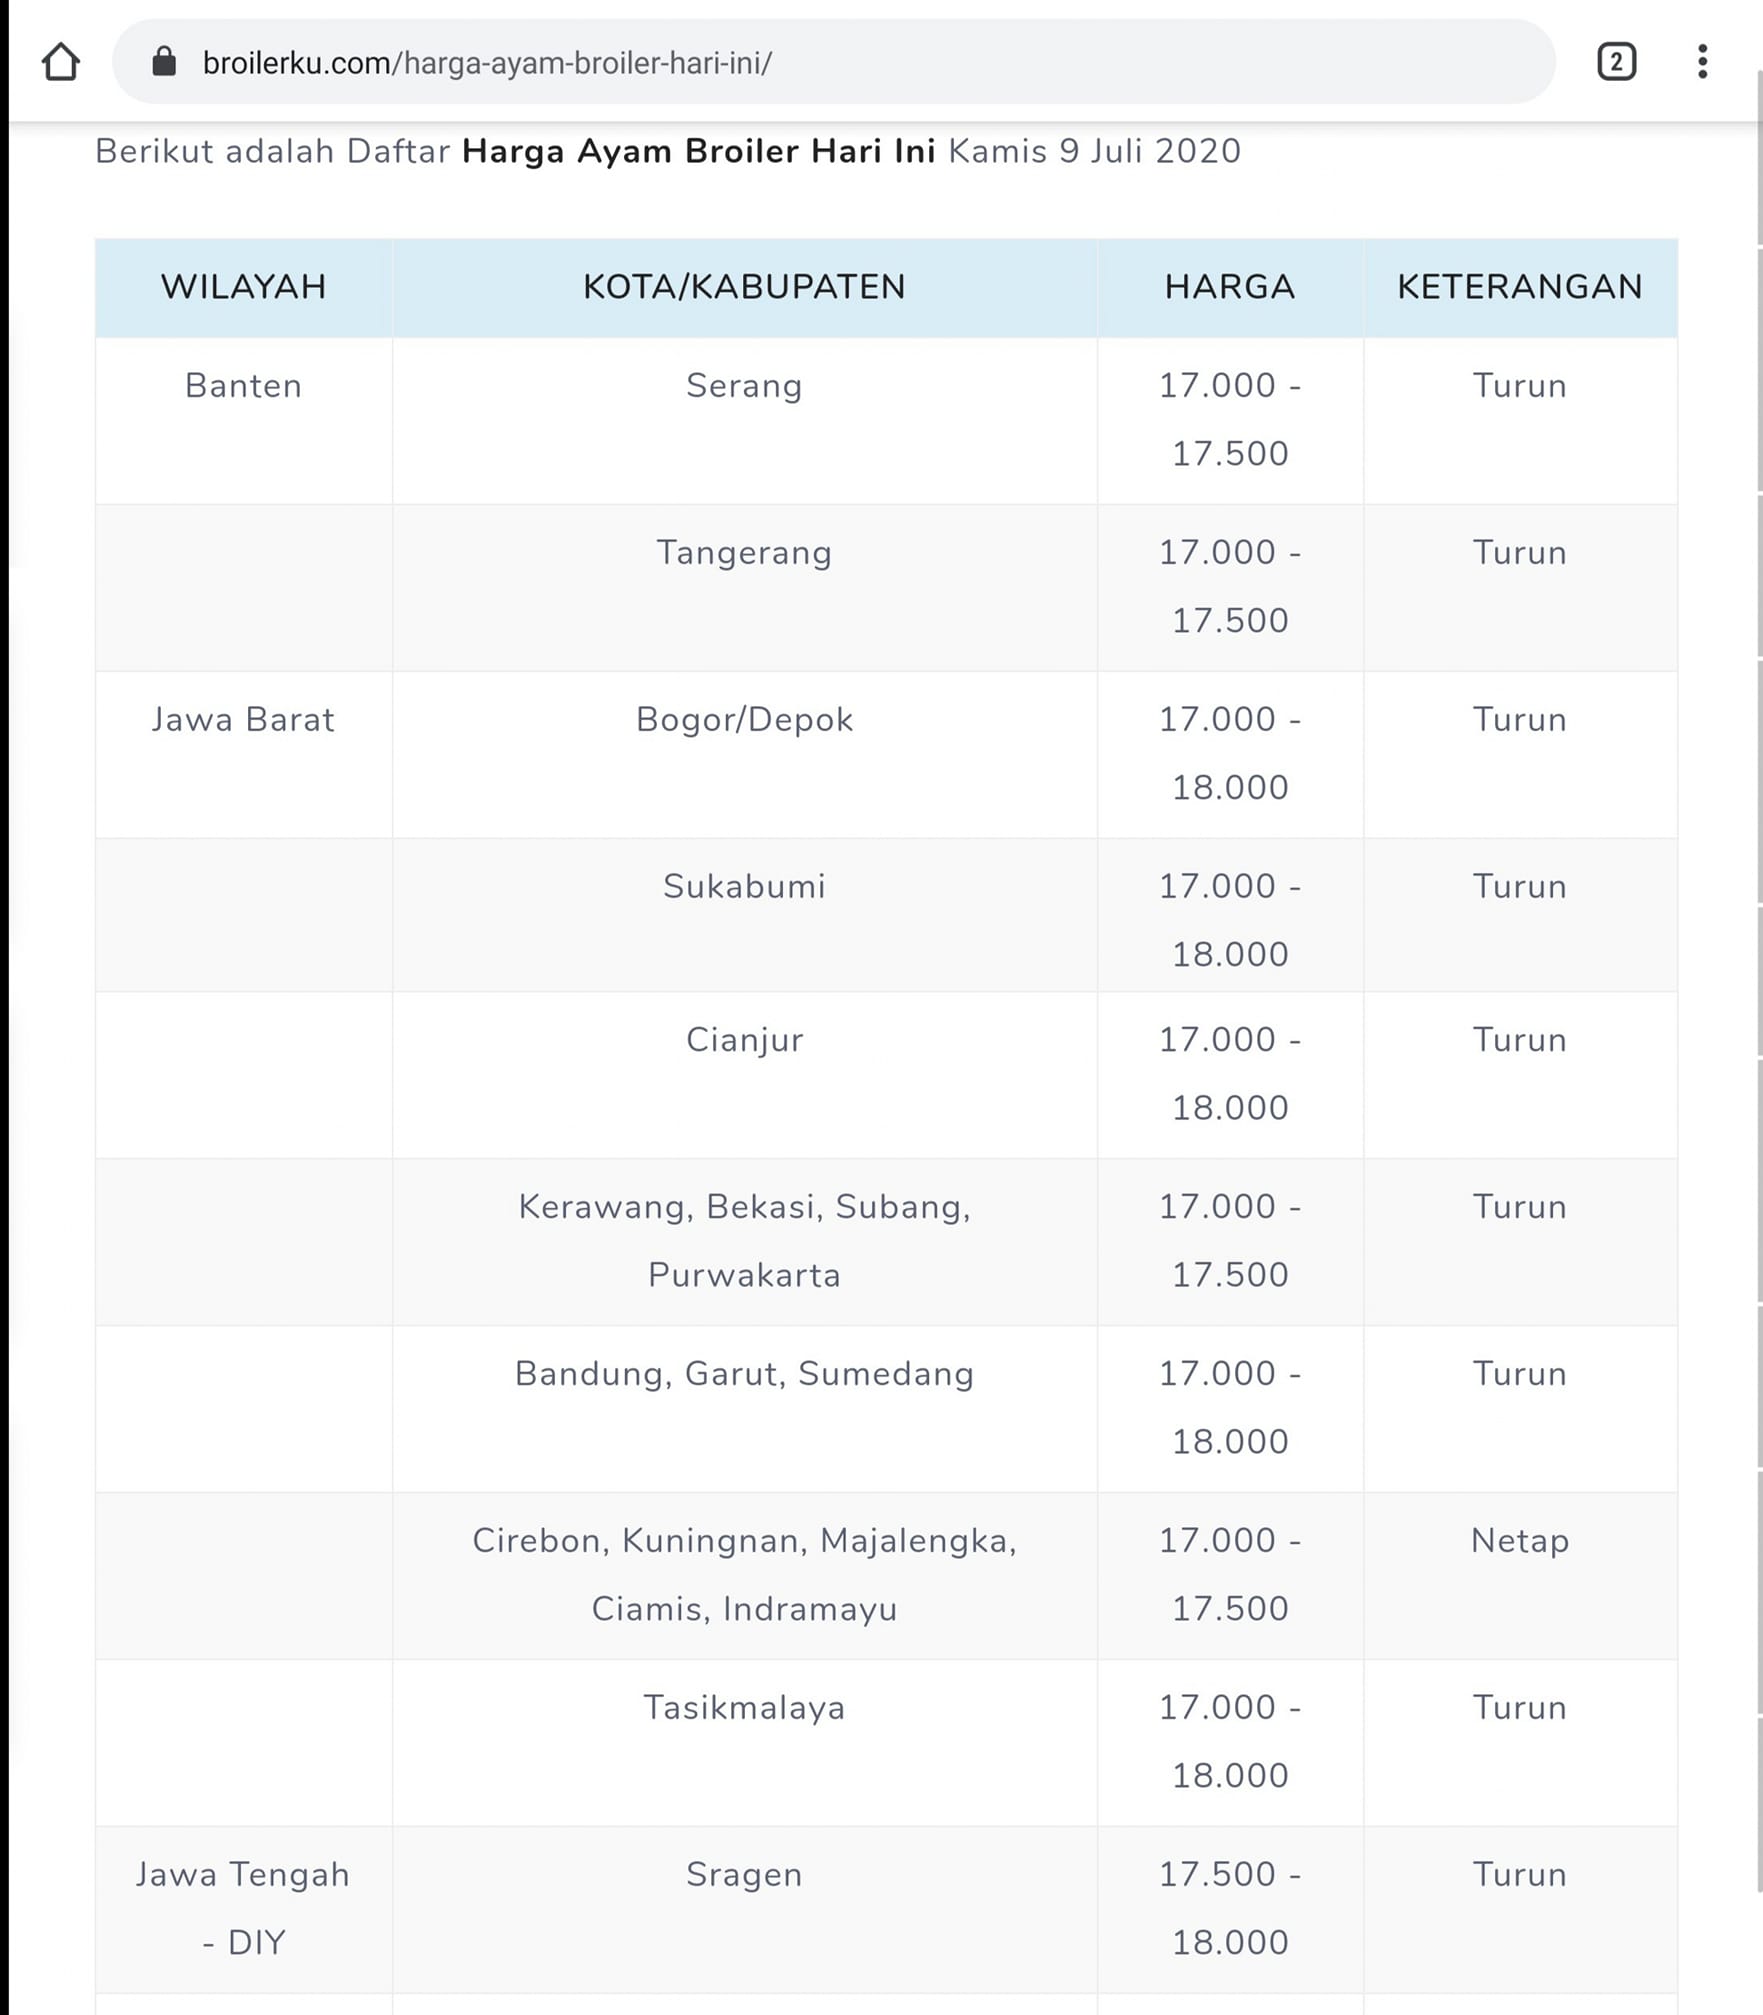Click the Jawa Tengah - DIY region cell
This screenshot has height=2015, width=1763.
tap(244, 1908)
